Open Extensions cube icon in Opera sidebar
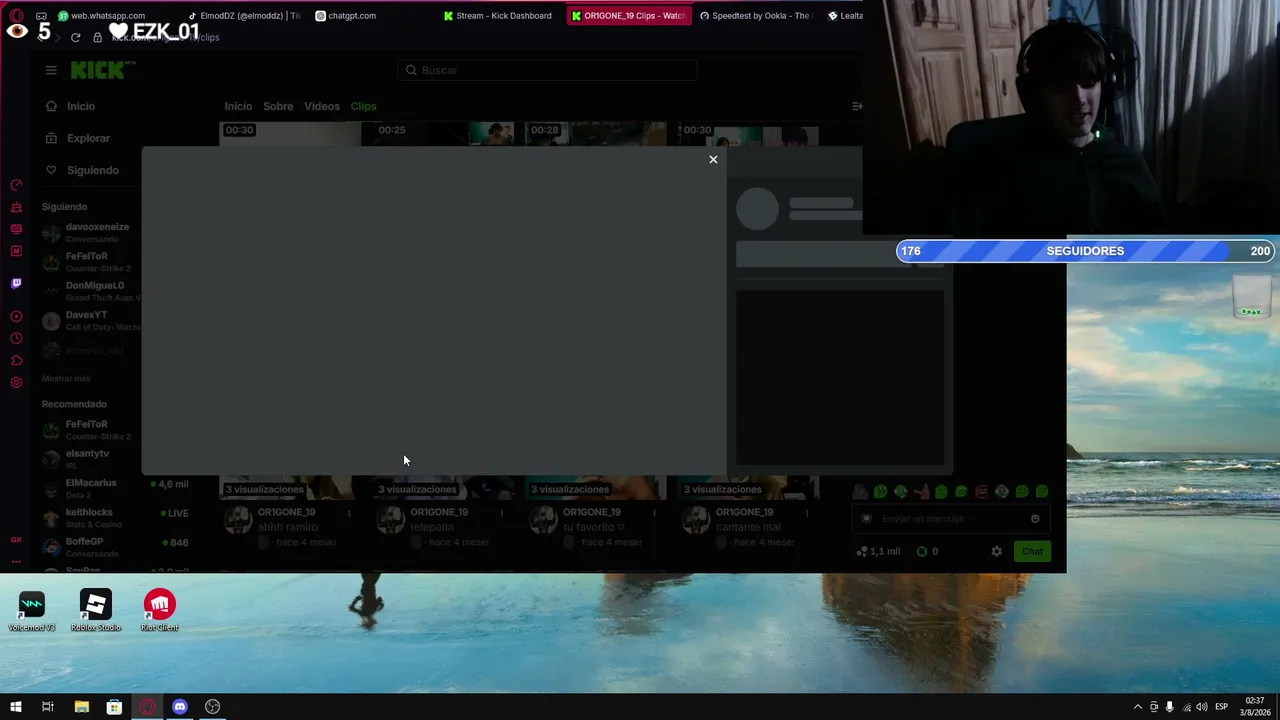This screenshot has height=720, width=1280. pyautogui.click(x=16, y=360)
